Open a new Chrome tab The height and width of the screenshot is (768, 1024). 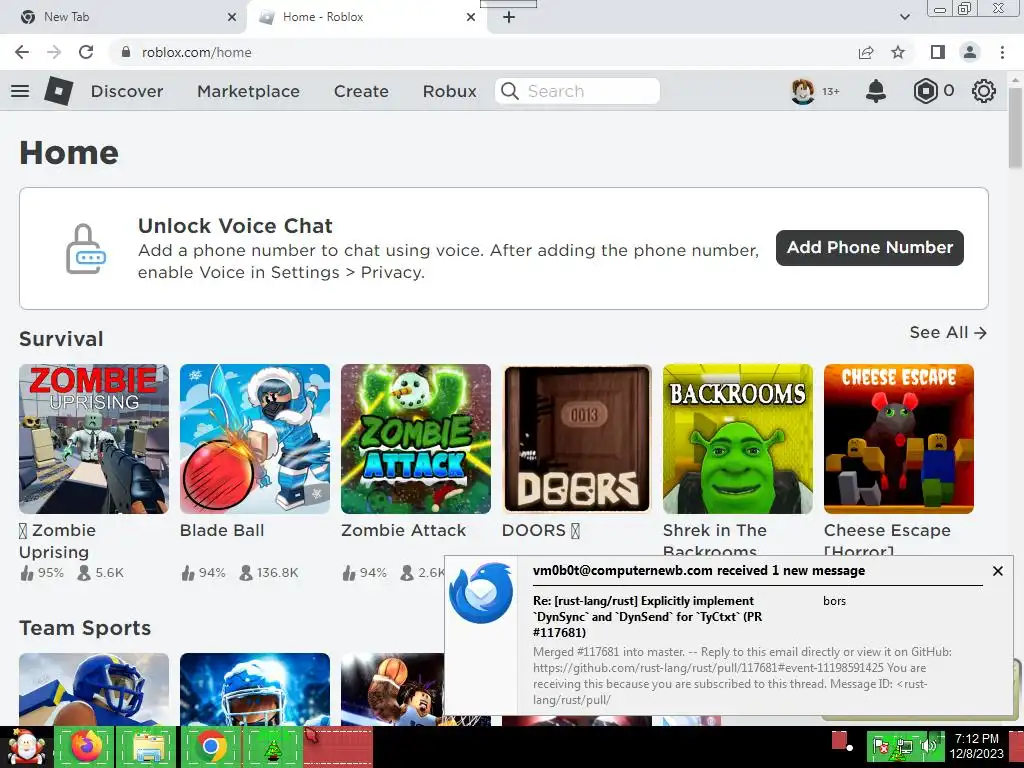[x=509, y=17]
